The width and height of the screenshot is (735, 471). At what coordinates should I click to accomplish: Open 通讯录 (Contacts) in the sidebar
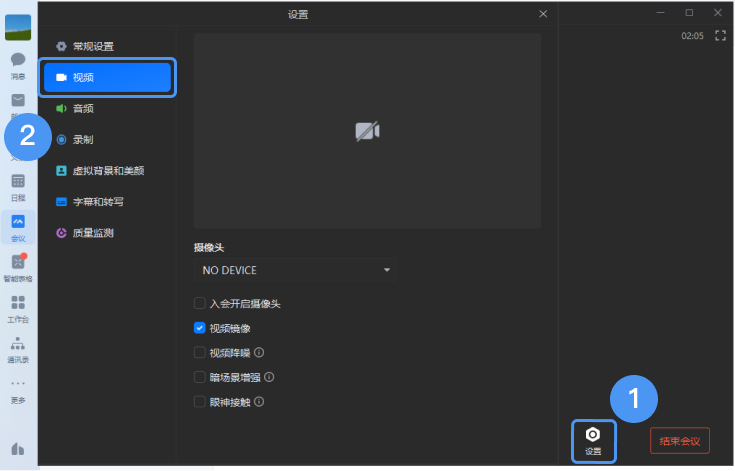click(x=18, y=348)
